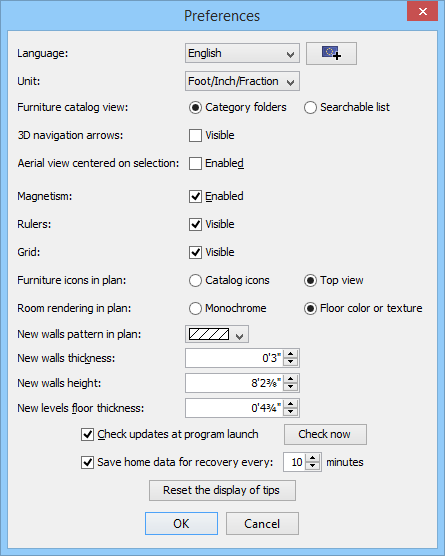
Task: Expand the new walls pattern dropdown
Action: [x=217, y=334]
